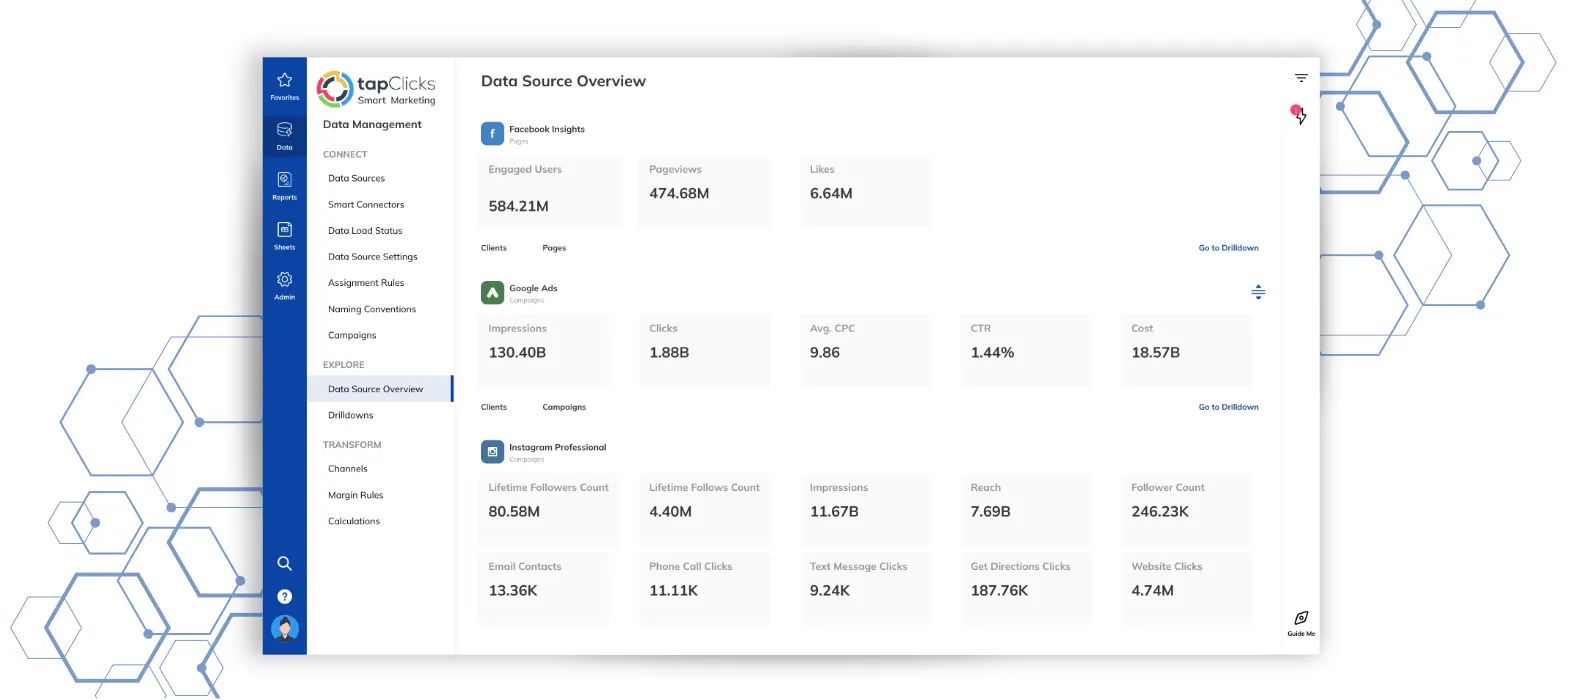Open the user avatar profile

click(285, 628)
